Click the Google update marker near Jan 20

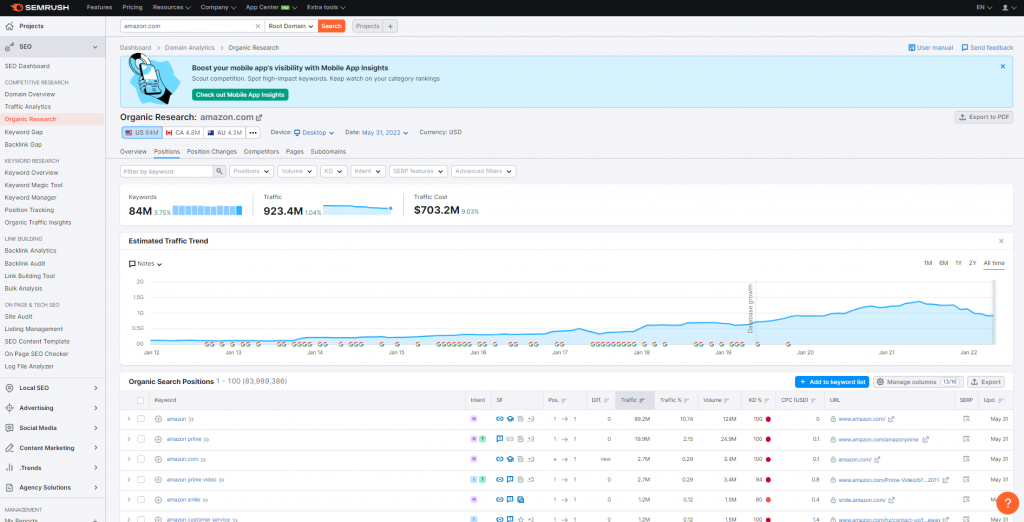(788, 344)
